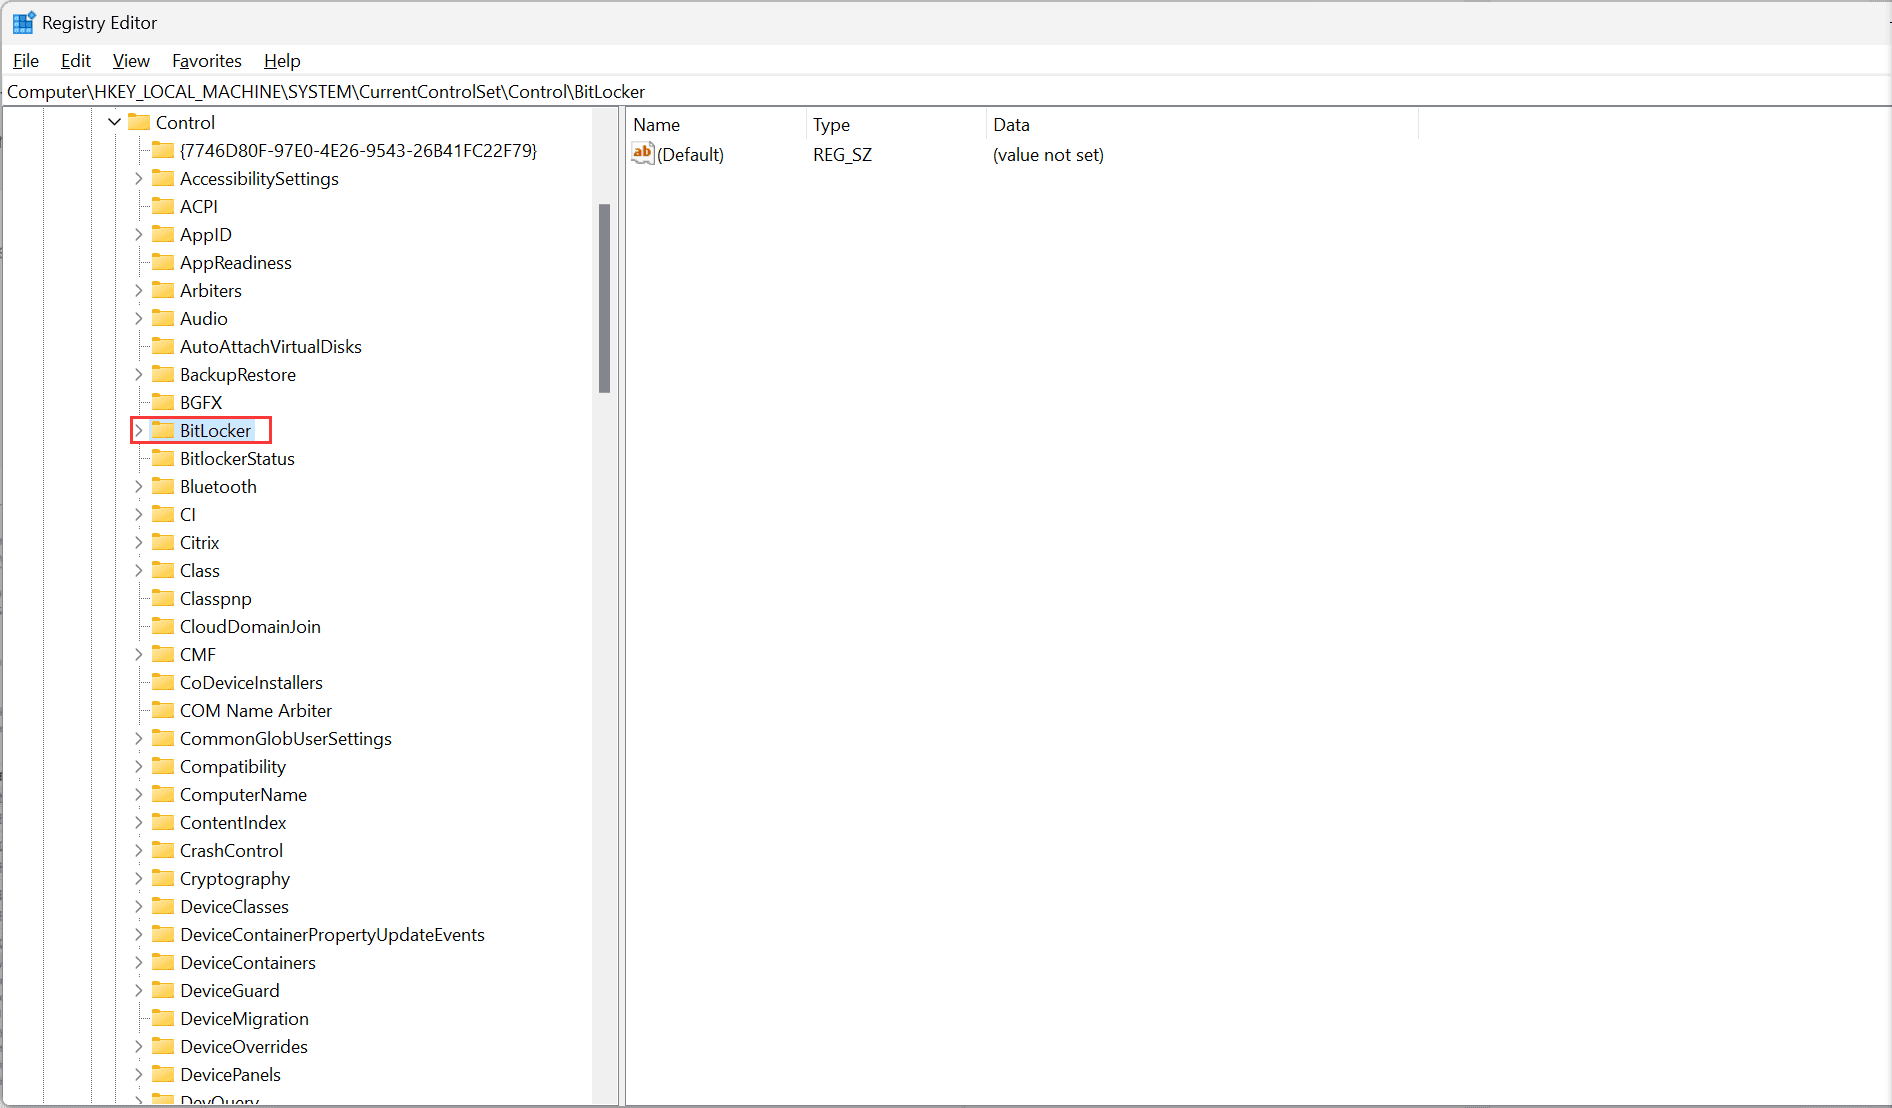Sort values by Name column header
The height and width of the screenshot is (1108, 1892).
[717, 125]
